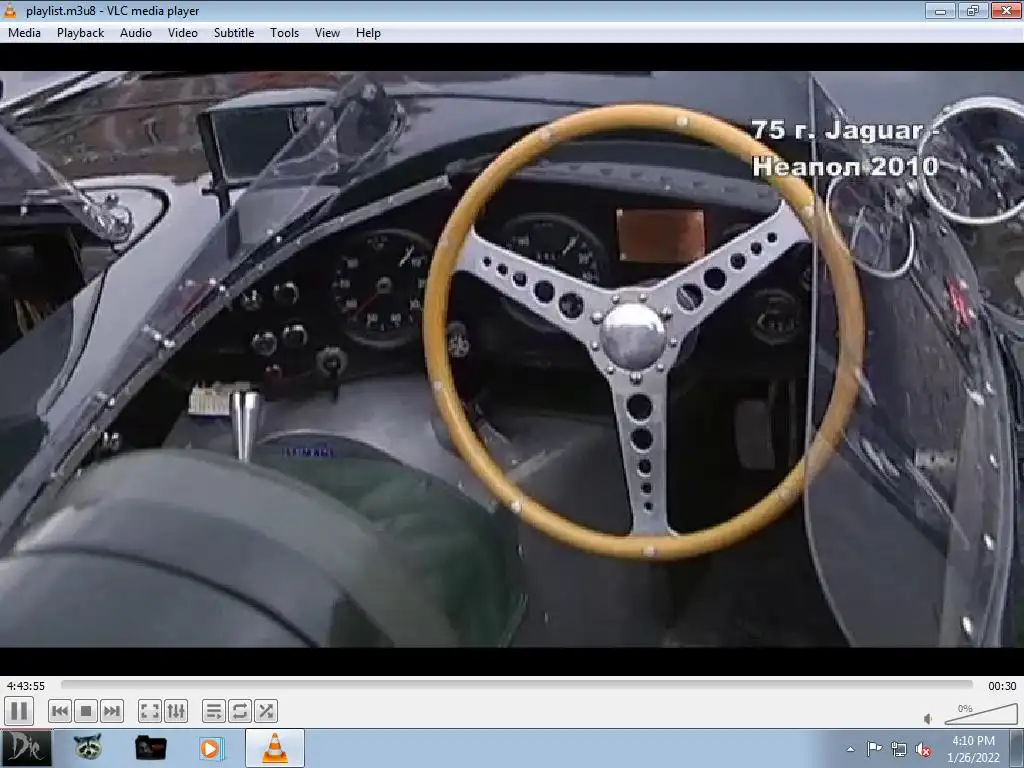Toggle elapsed time display 4:43:55
Screen dimensions: 1024x768
(26, 686)
